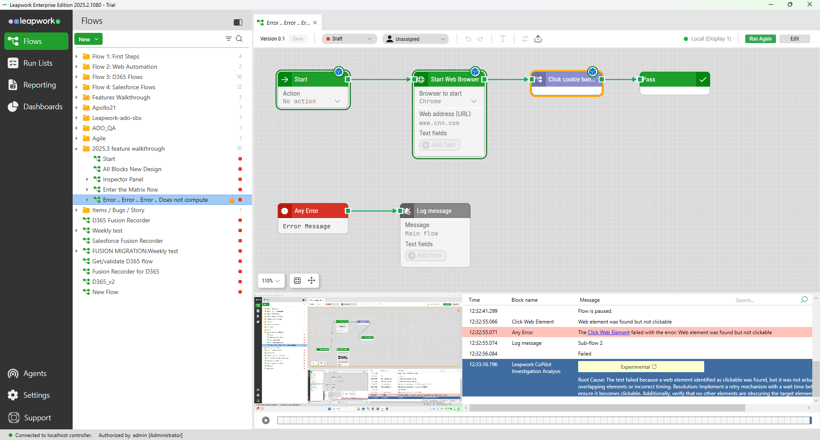The image size is (820, 440).
Task: Open the New Flow item
Action: click(105, 292)
